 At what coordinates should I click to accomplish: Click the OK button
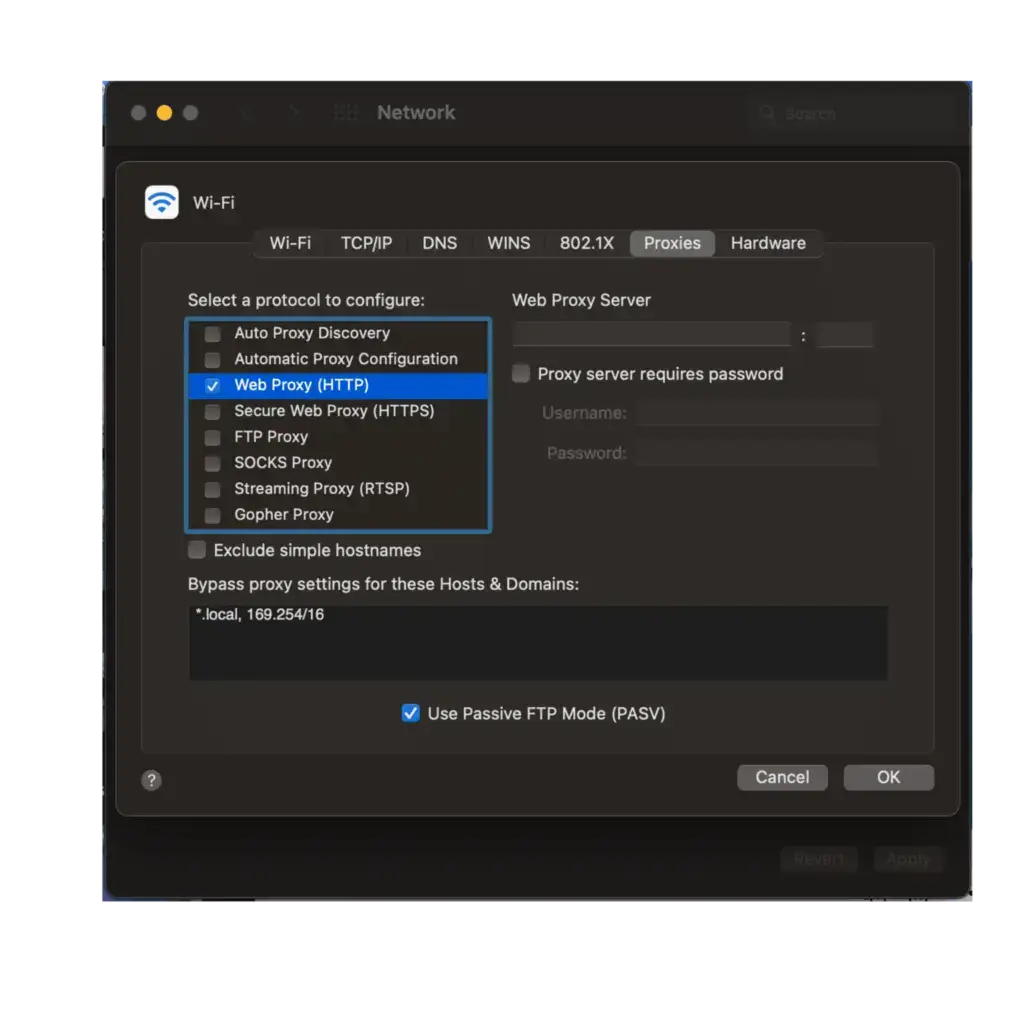tap(888, 777)
